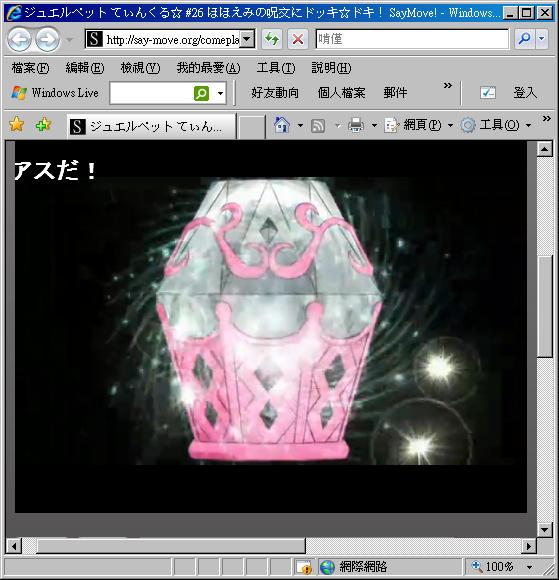This screenshot has width=559, height=580.
Task: Open 好友動向 on Windows Live toolbar
Action: tap(275, 93)
